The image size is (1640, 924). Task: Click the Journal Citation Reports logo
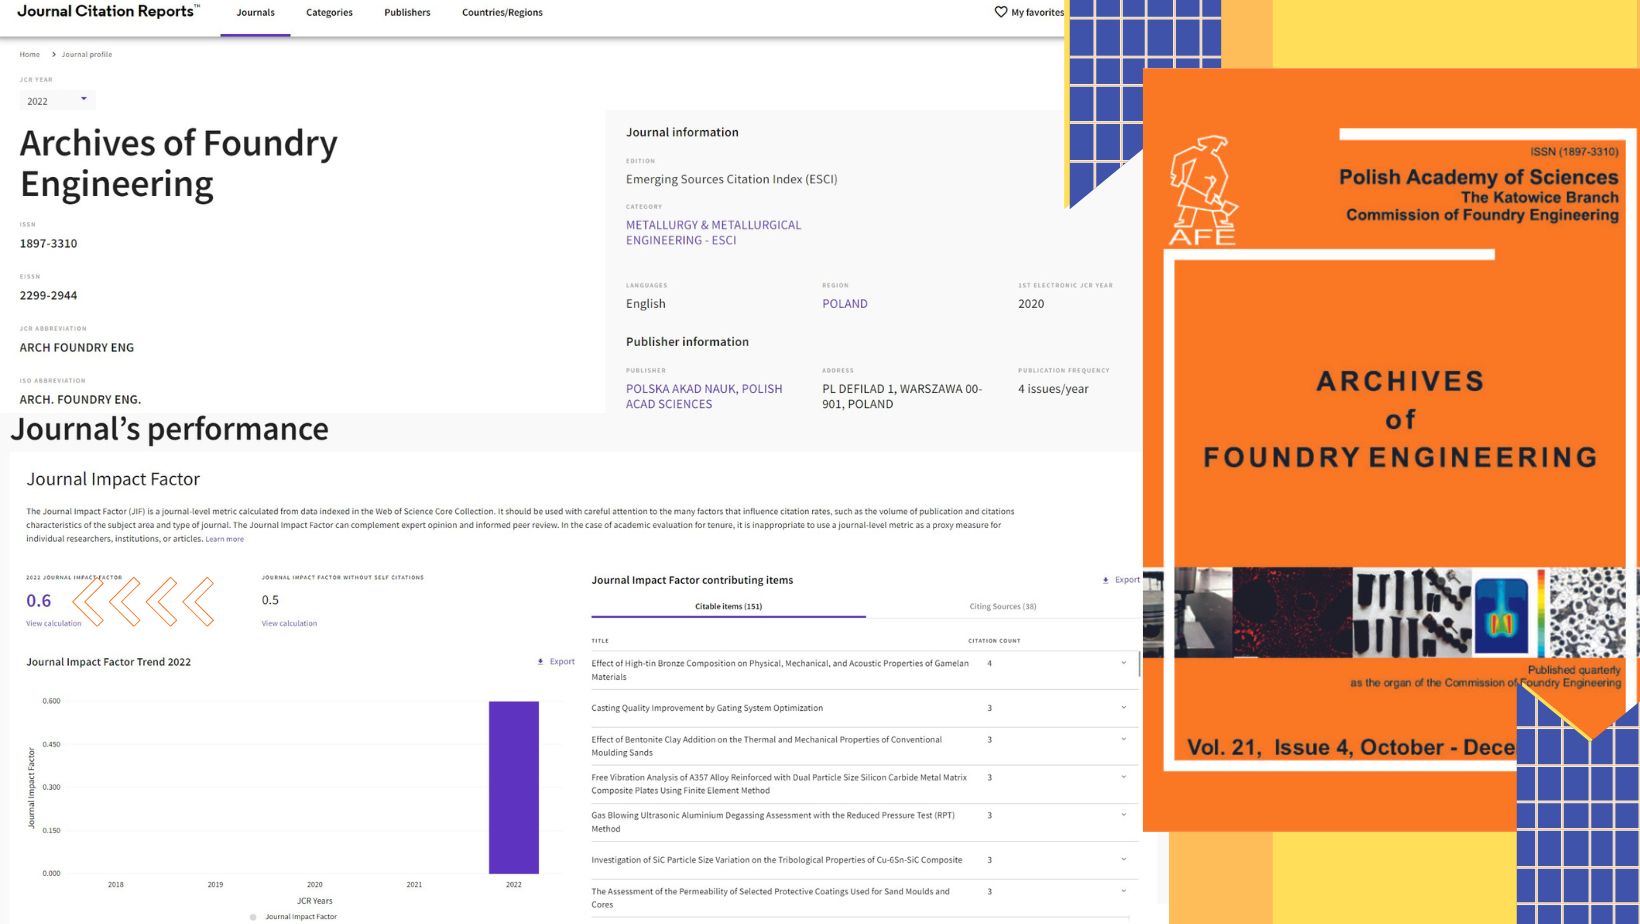coord(108,11)
